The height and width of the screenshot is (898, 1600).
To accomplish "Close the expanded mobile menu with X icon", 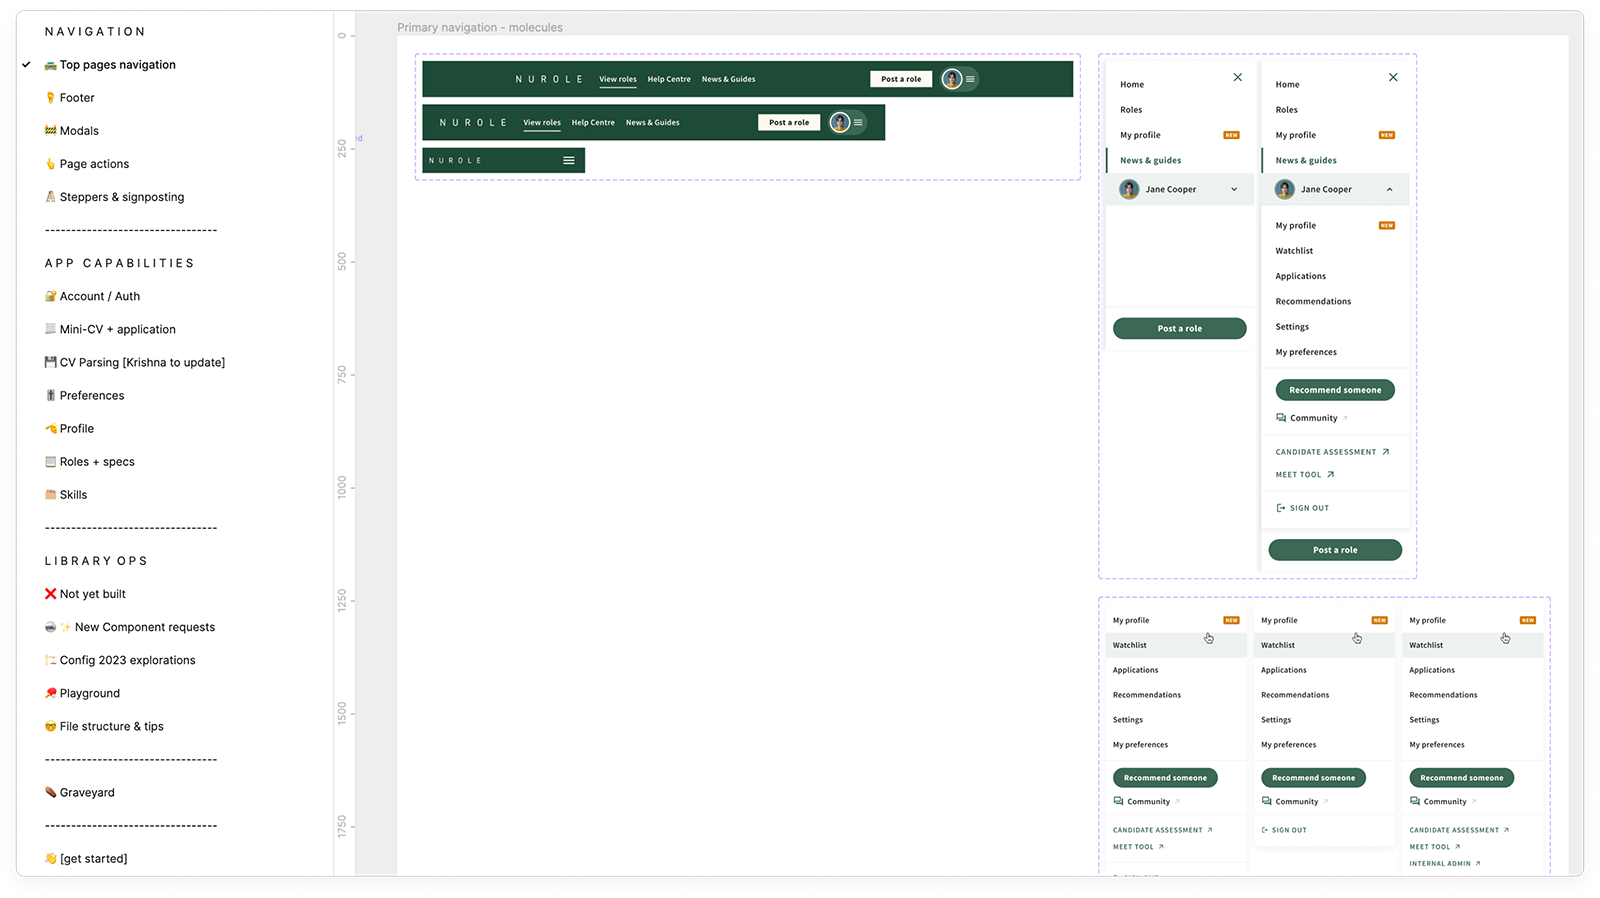I will click(1393, 77).
